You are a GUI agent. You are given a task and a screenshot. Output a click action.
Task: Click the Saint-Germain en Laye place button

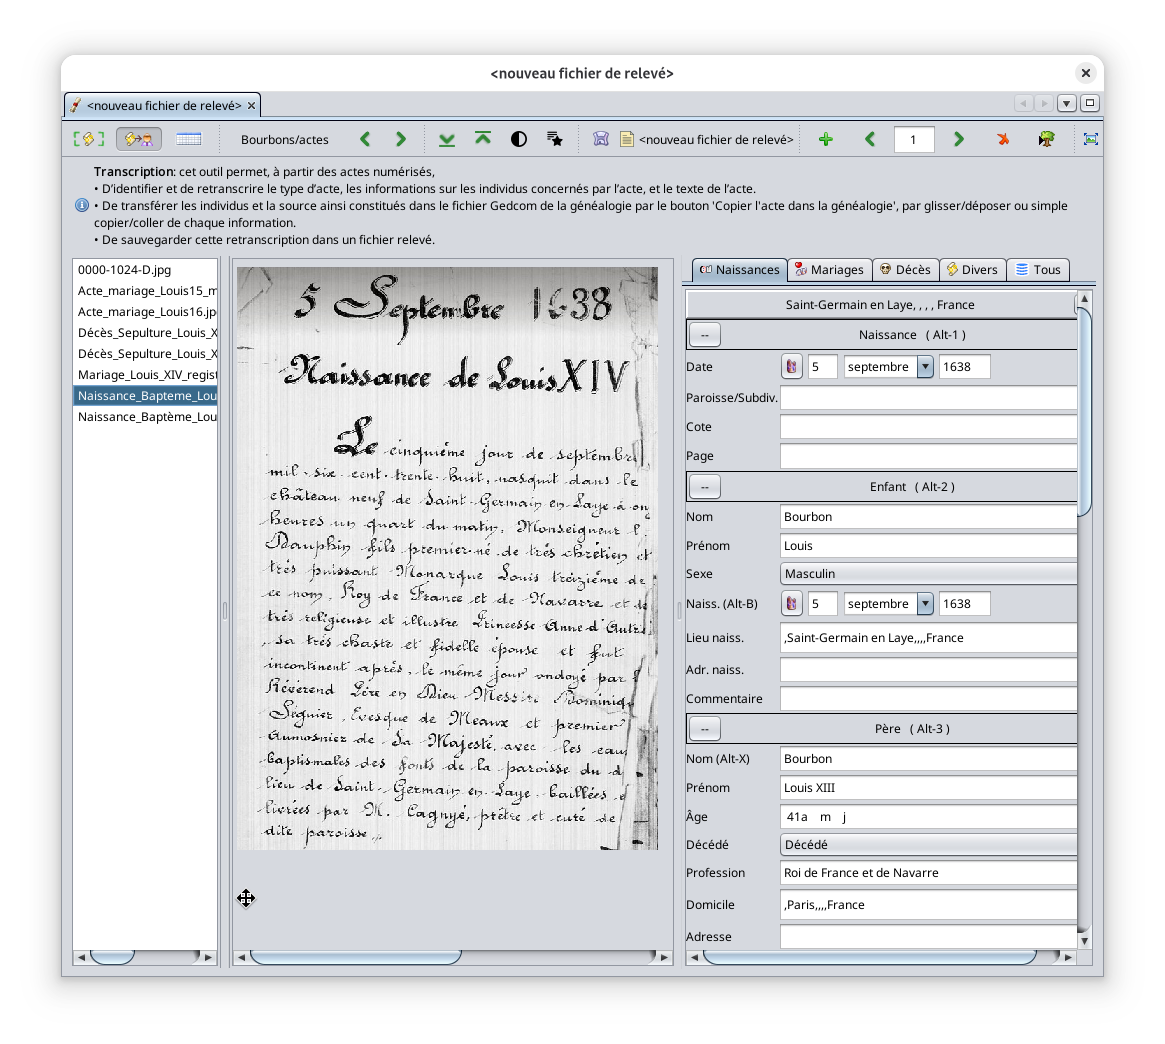(880, 305)
